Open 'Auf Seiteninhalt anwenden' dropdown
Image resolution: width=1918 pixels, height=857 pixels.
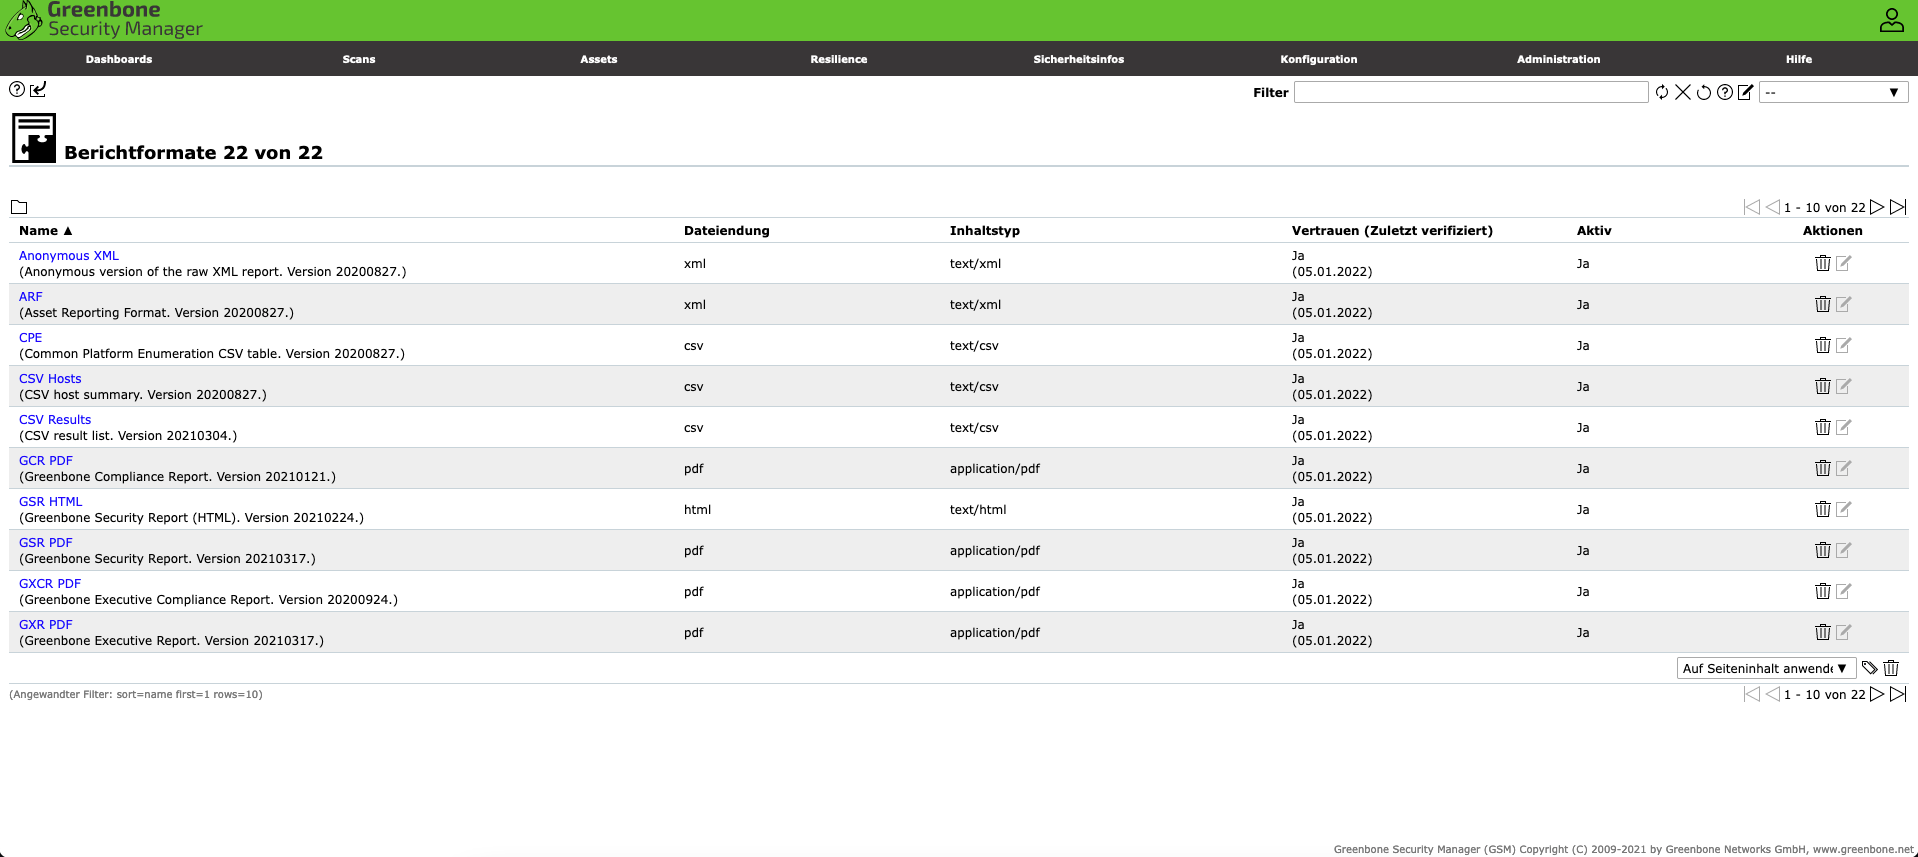point(1766,668)
